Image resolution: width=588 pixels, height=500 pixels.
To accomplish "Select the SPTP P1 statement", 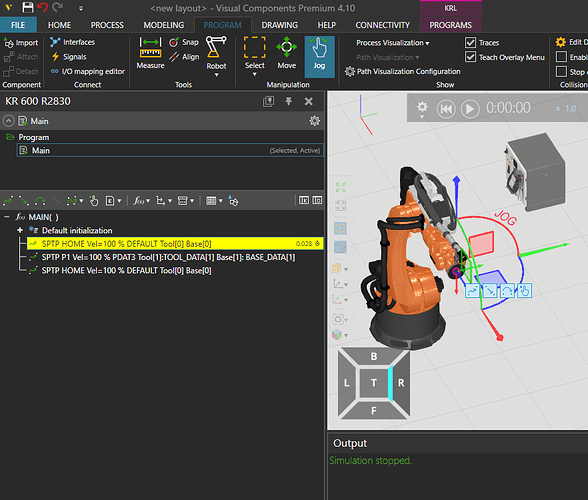I will point(168,257).
